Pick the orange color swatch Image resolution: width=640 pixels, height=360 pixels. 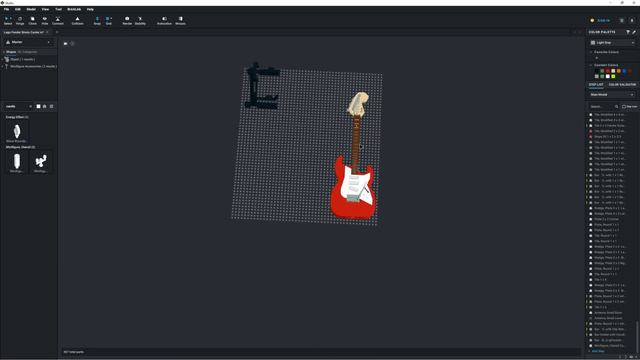(618, 71)
